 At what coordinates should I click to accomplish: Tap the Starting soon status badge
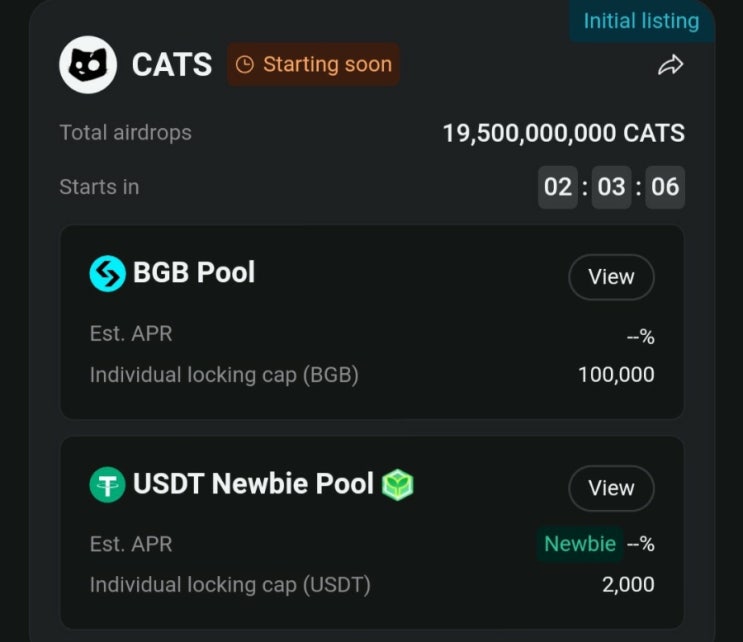click(313, 65)
